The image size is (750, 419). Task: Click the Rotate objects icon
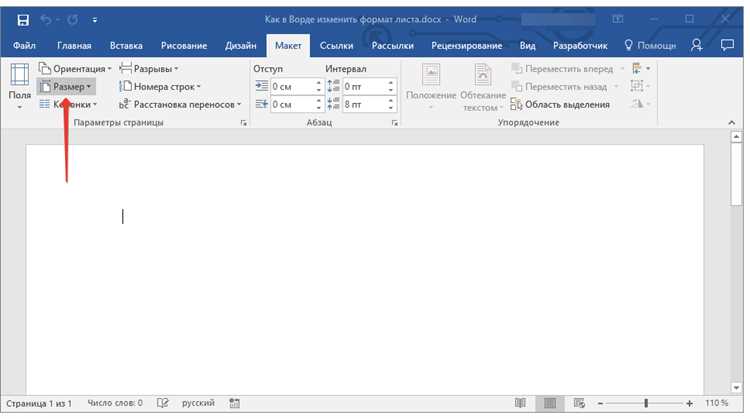[x=640, y=104]
